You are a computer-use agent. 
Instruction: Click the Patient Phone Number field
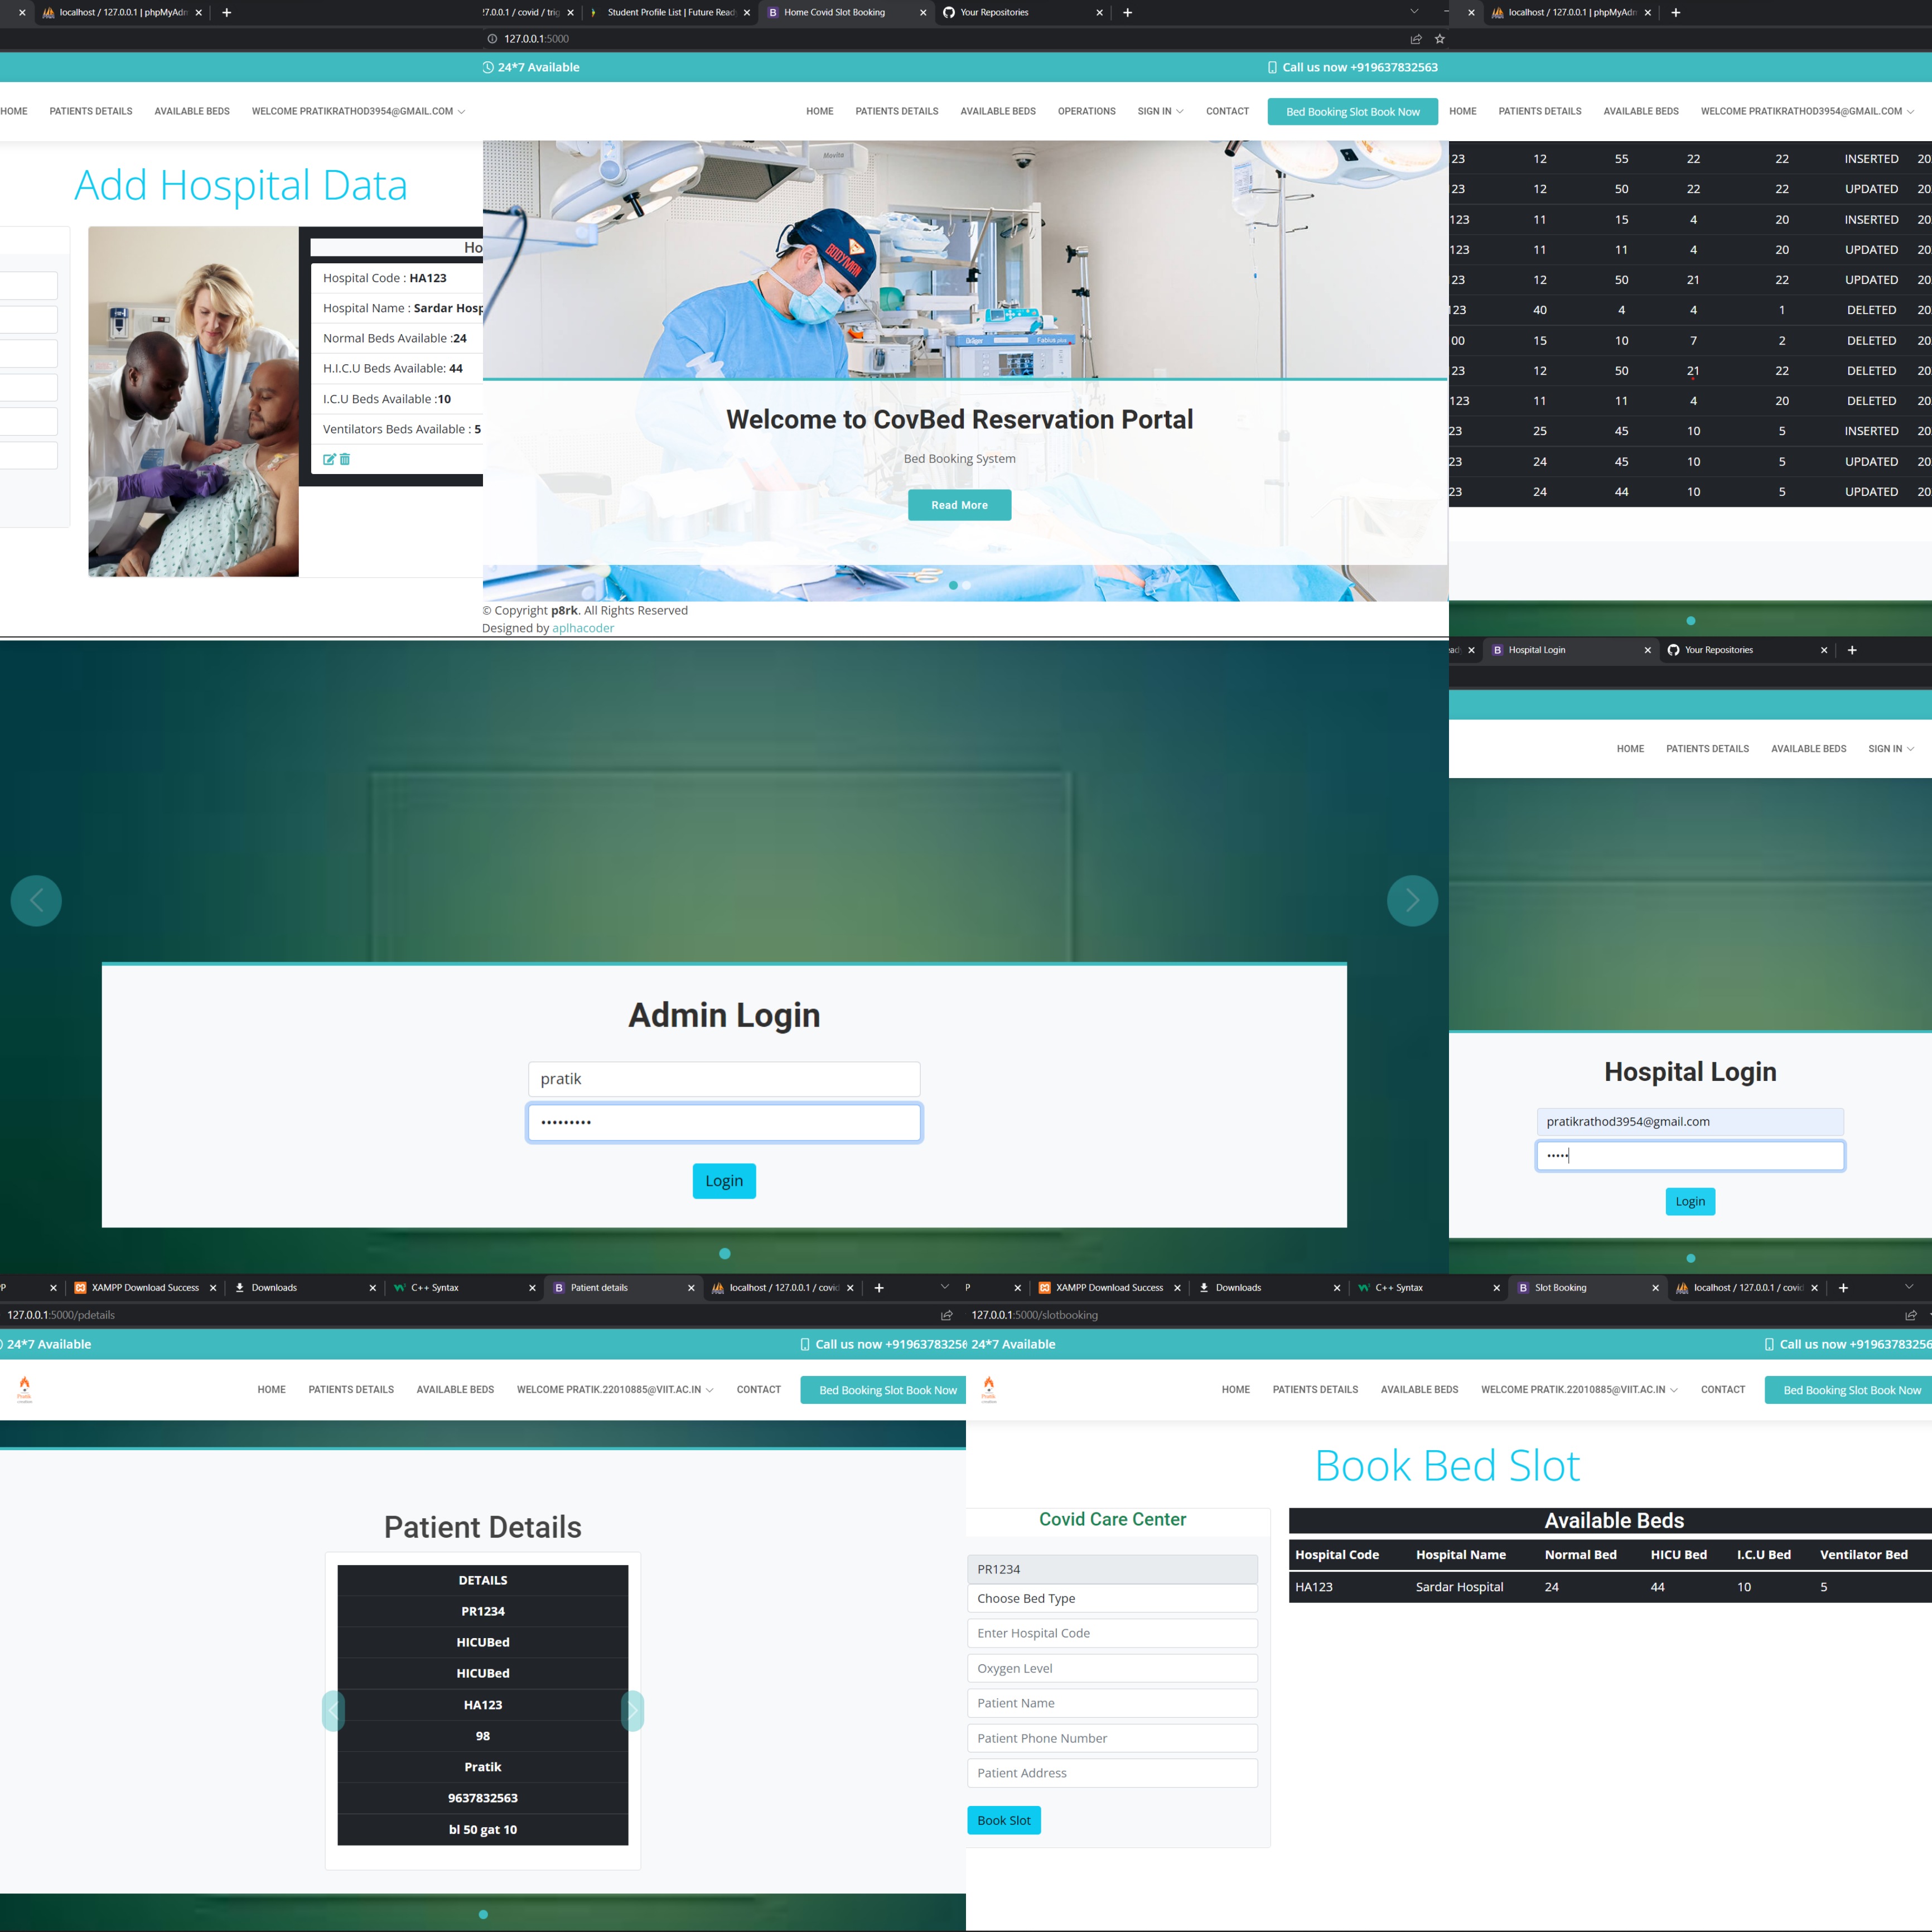[1112, 1738]
